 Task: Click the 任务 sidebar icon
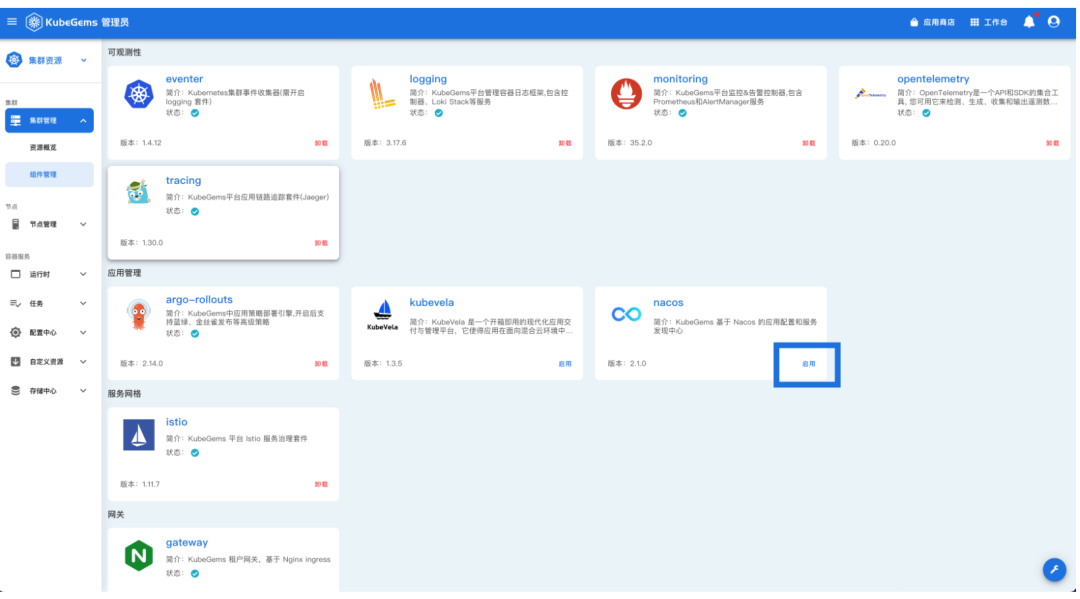(x=15, y=303)
